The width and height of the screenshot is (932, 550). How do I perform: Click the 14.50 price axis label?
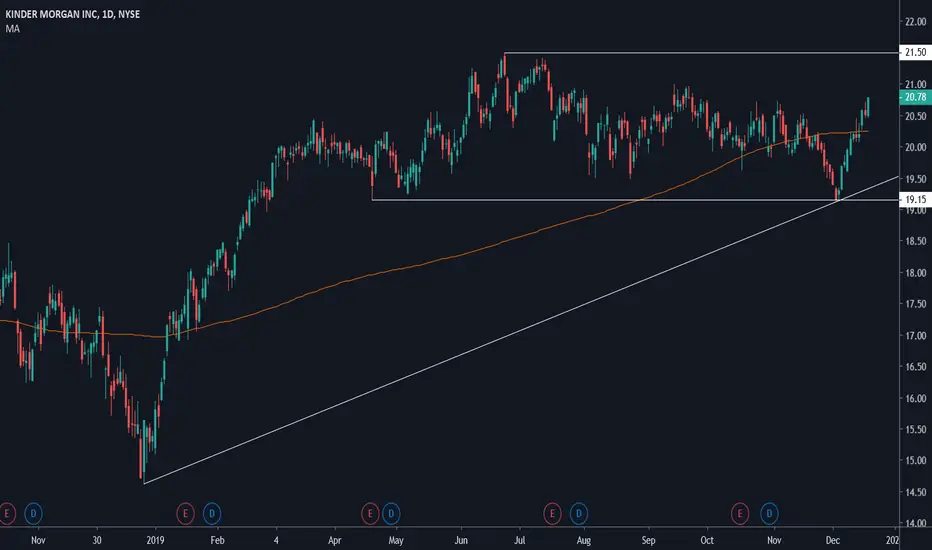(915, 492)
